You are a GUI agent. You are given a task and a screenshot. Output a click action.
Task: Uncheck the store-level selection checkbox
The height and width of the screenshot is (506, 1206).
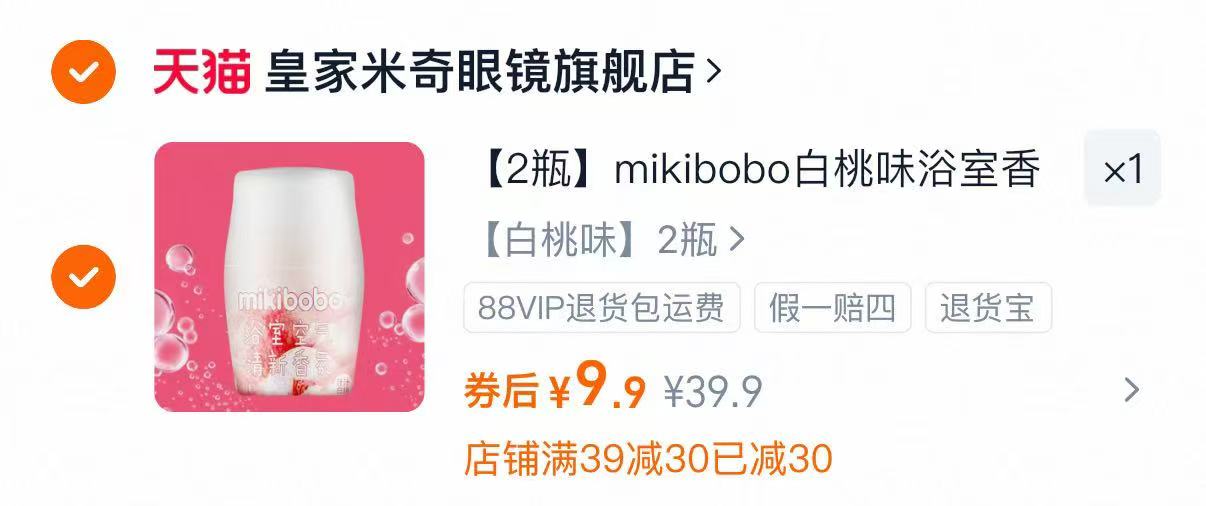pyautogui.click(x=83, y=72)
